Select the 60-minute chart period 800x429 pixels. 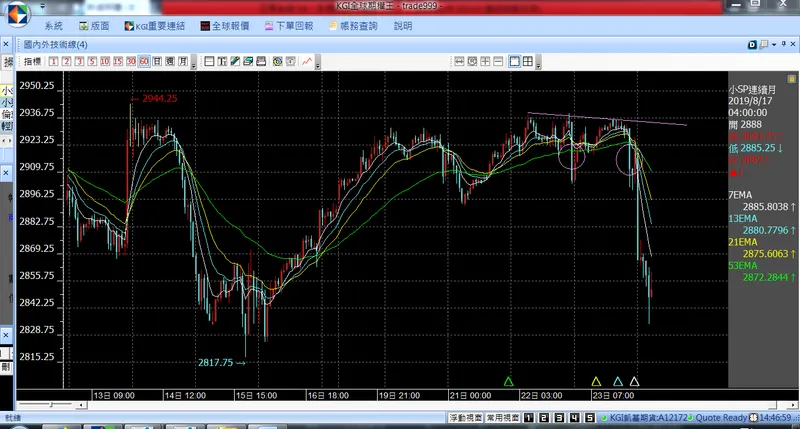pos(144,62)
